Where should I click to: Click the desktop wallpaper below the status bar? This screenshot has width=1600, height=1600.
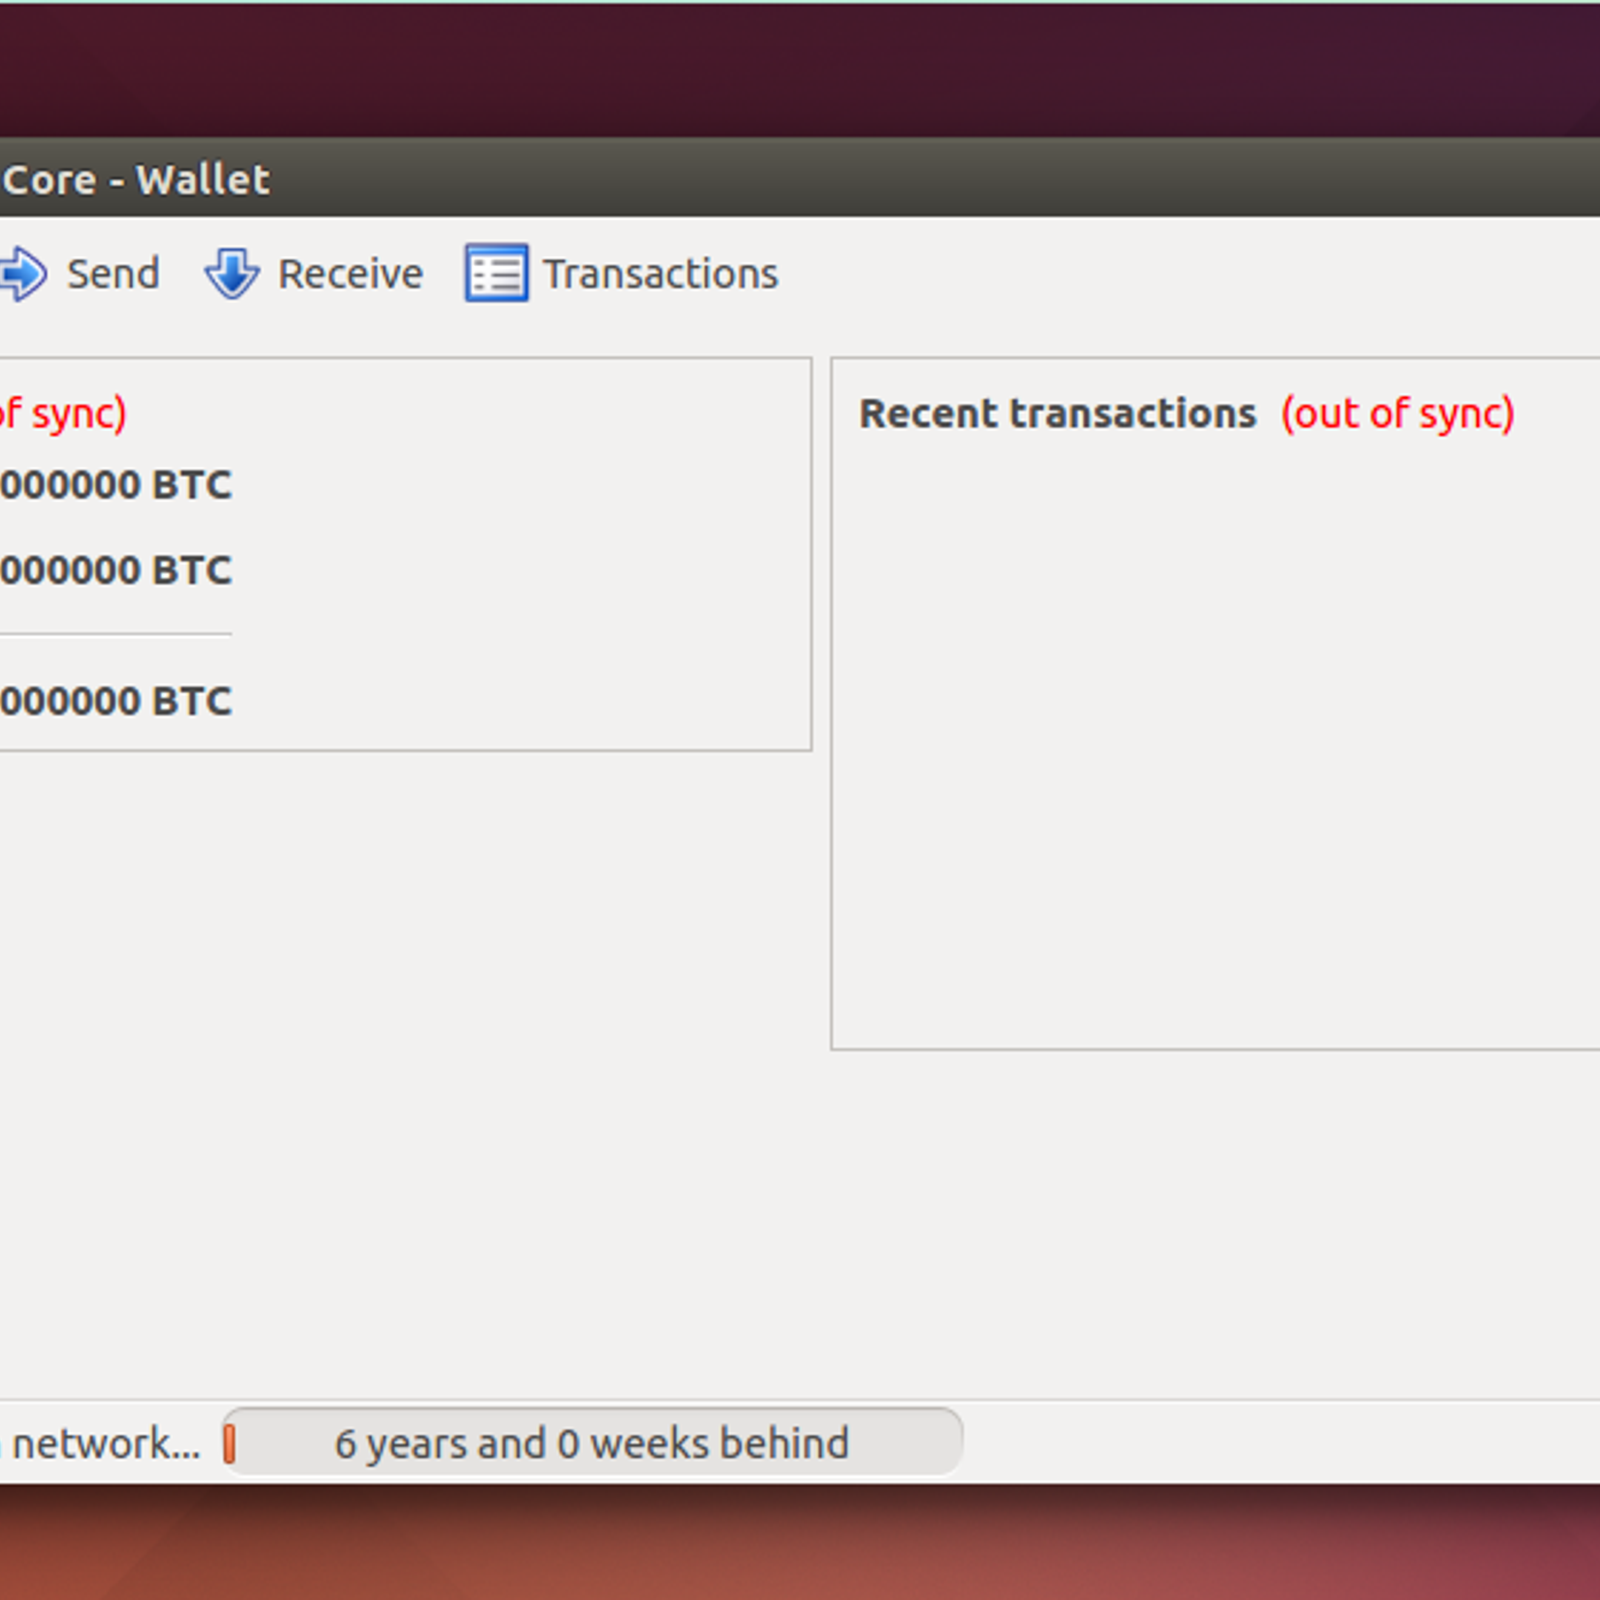point(800,1542)
